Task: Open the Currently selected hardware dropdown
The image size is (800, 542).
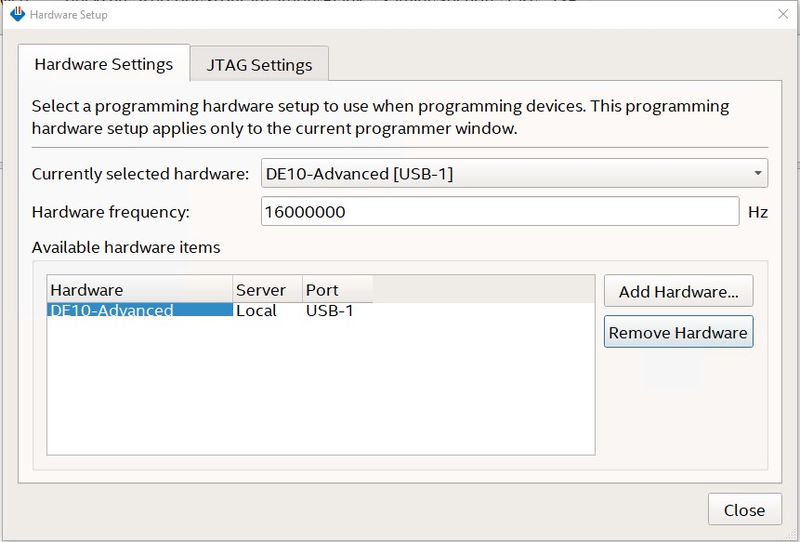Action: tap(514, 174)
